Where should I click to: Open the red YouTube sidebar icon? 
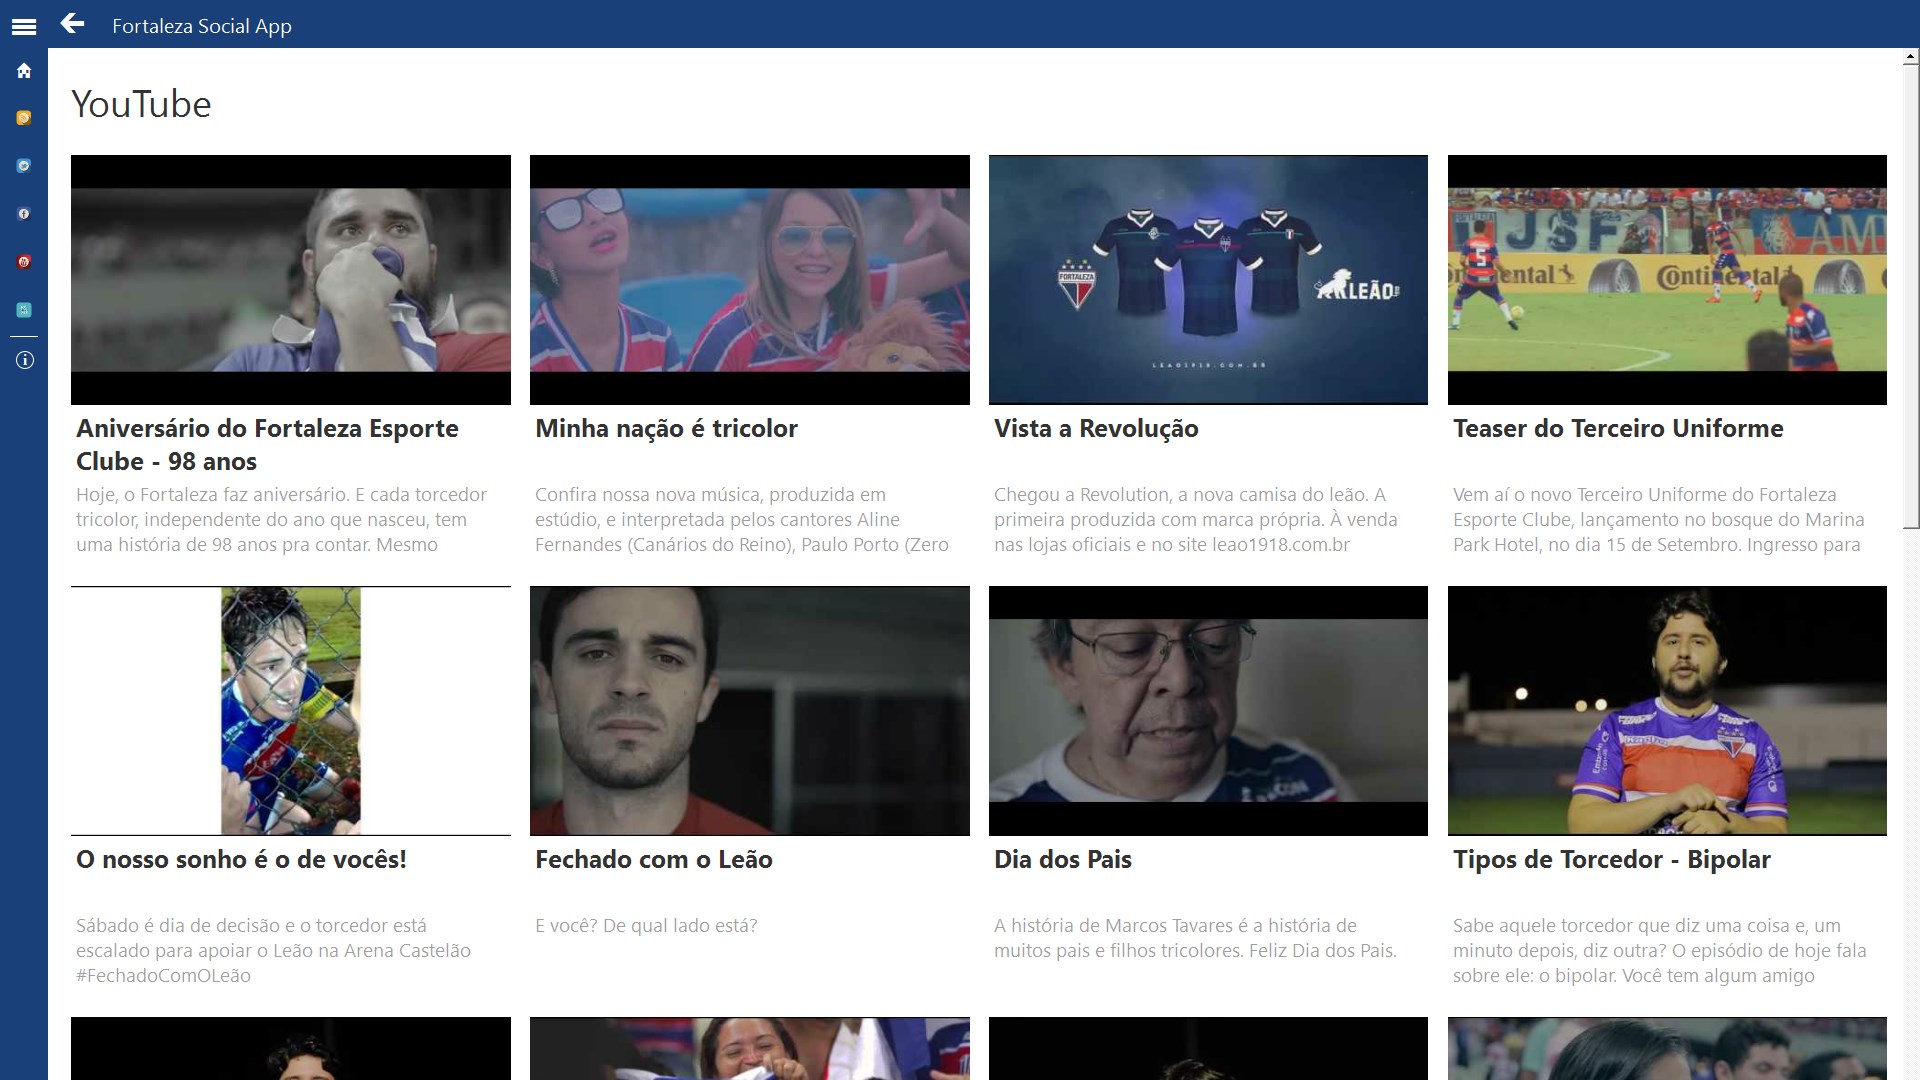pyautogui.click(x=24, y=262)
